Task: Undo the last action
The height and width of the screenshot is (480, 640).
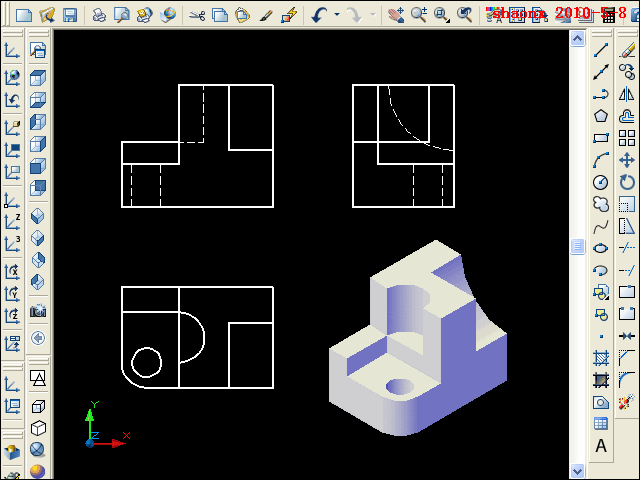Action: 320,15
